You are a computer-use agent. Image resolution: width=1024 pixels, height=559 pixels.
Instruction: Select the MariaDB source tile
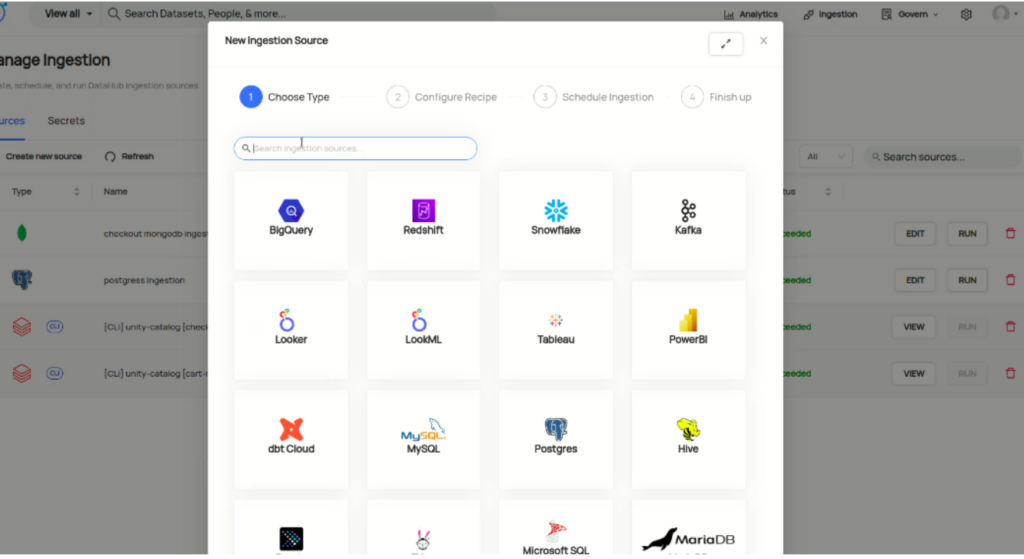coord(688,528)
